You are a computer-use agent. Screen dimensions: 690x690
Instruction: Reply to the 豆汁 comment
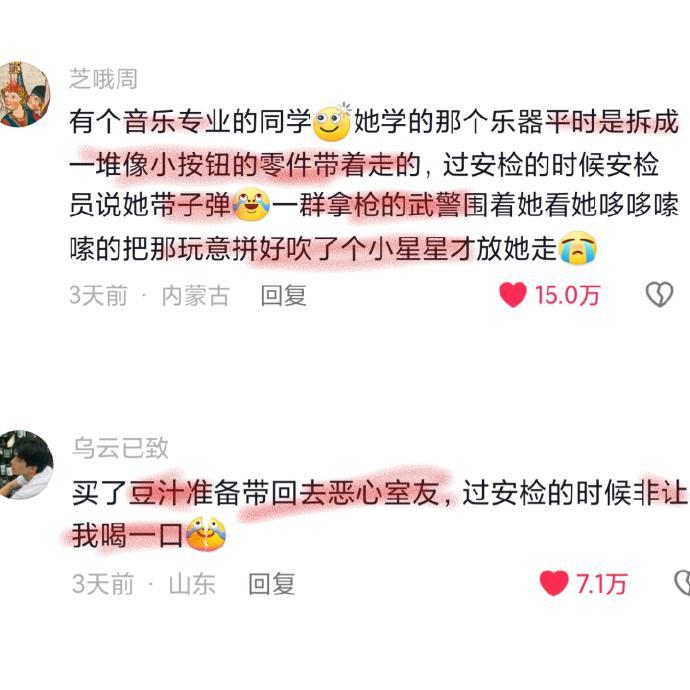pyautogui.click(x=272, y=584)
